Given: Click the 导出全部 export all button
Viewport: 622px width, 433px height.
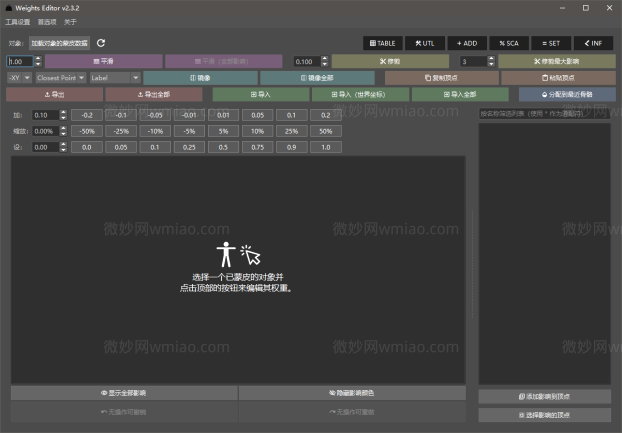Looking at the screenshot, I should point(154,94).
